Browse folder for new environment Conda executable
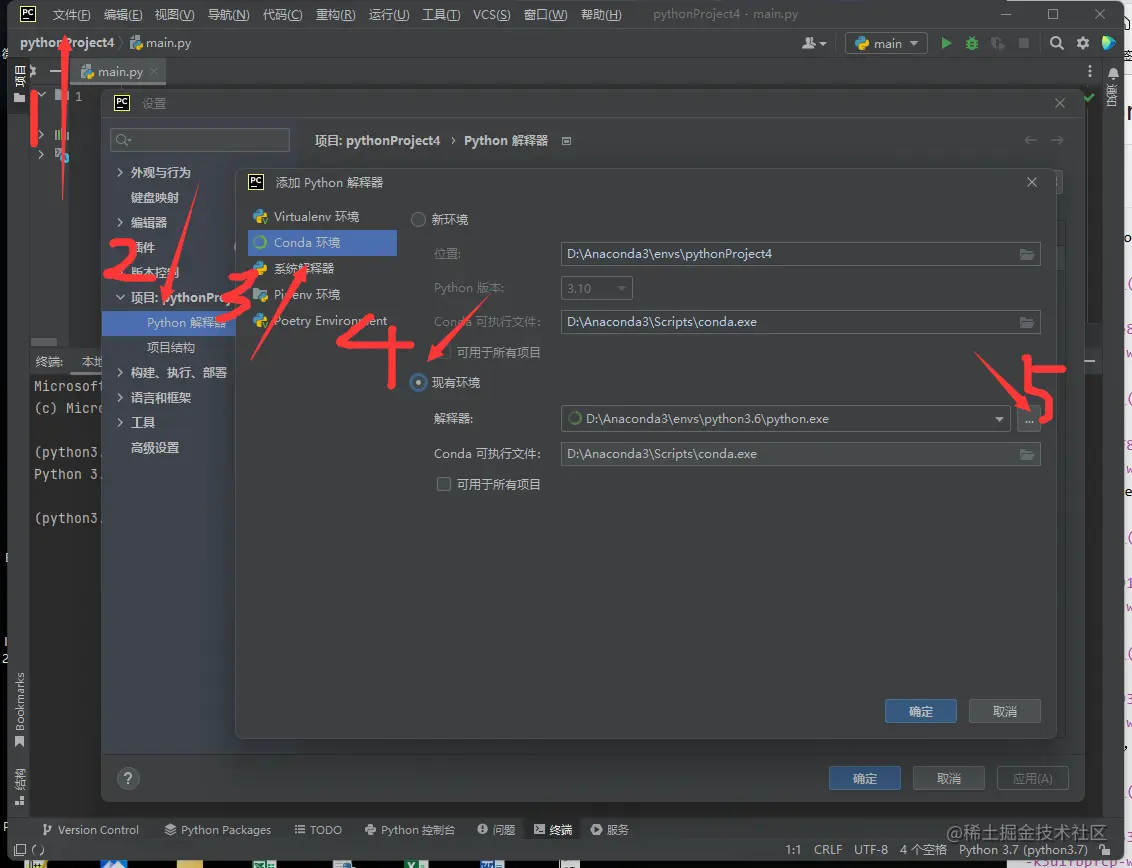The height and width of the screenshot is (868, 1132). coord(1027,322)
